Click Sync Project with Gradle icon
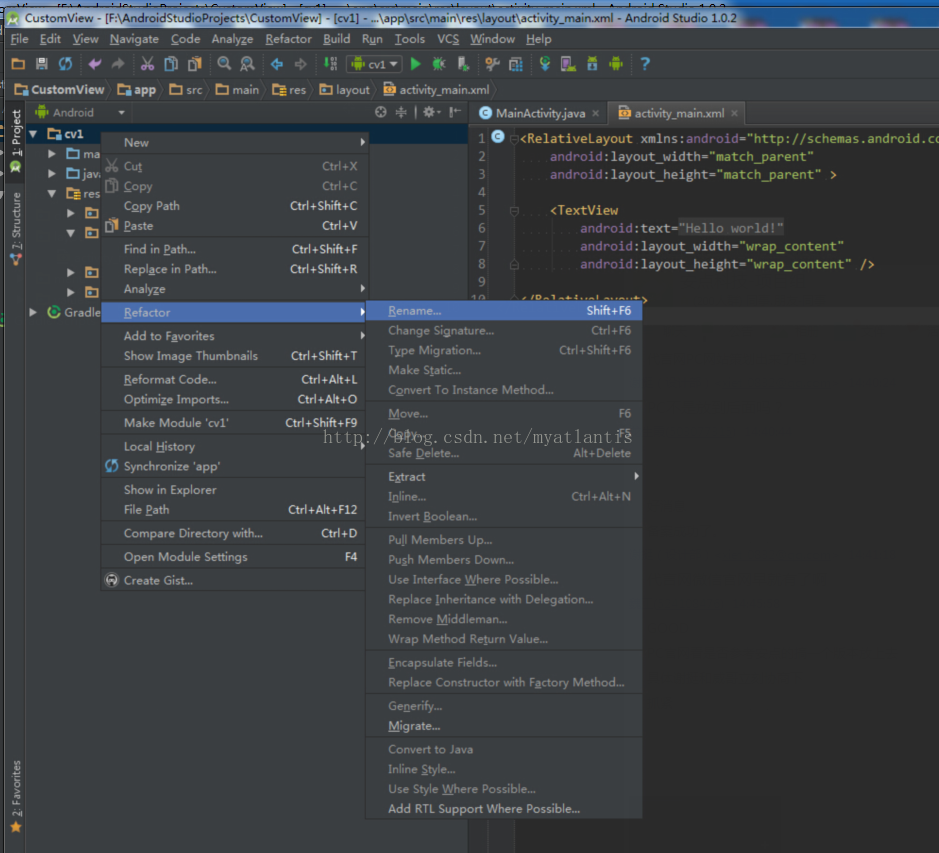The image size is (939, 853). [x=545, y=63]
